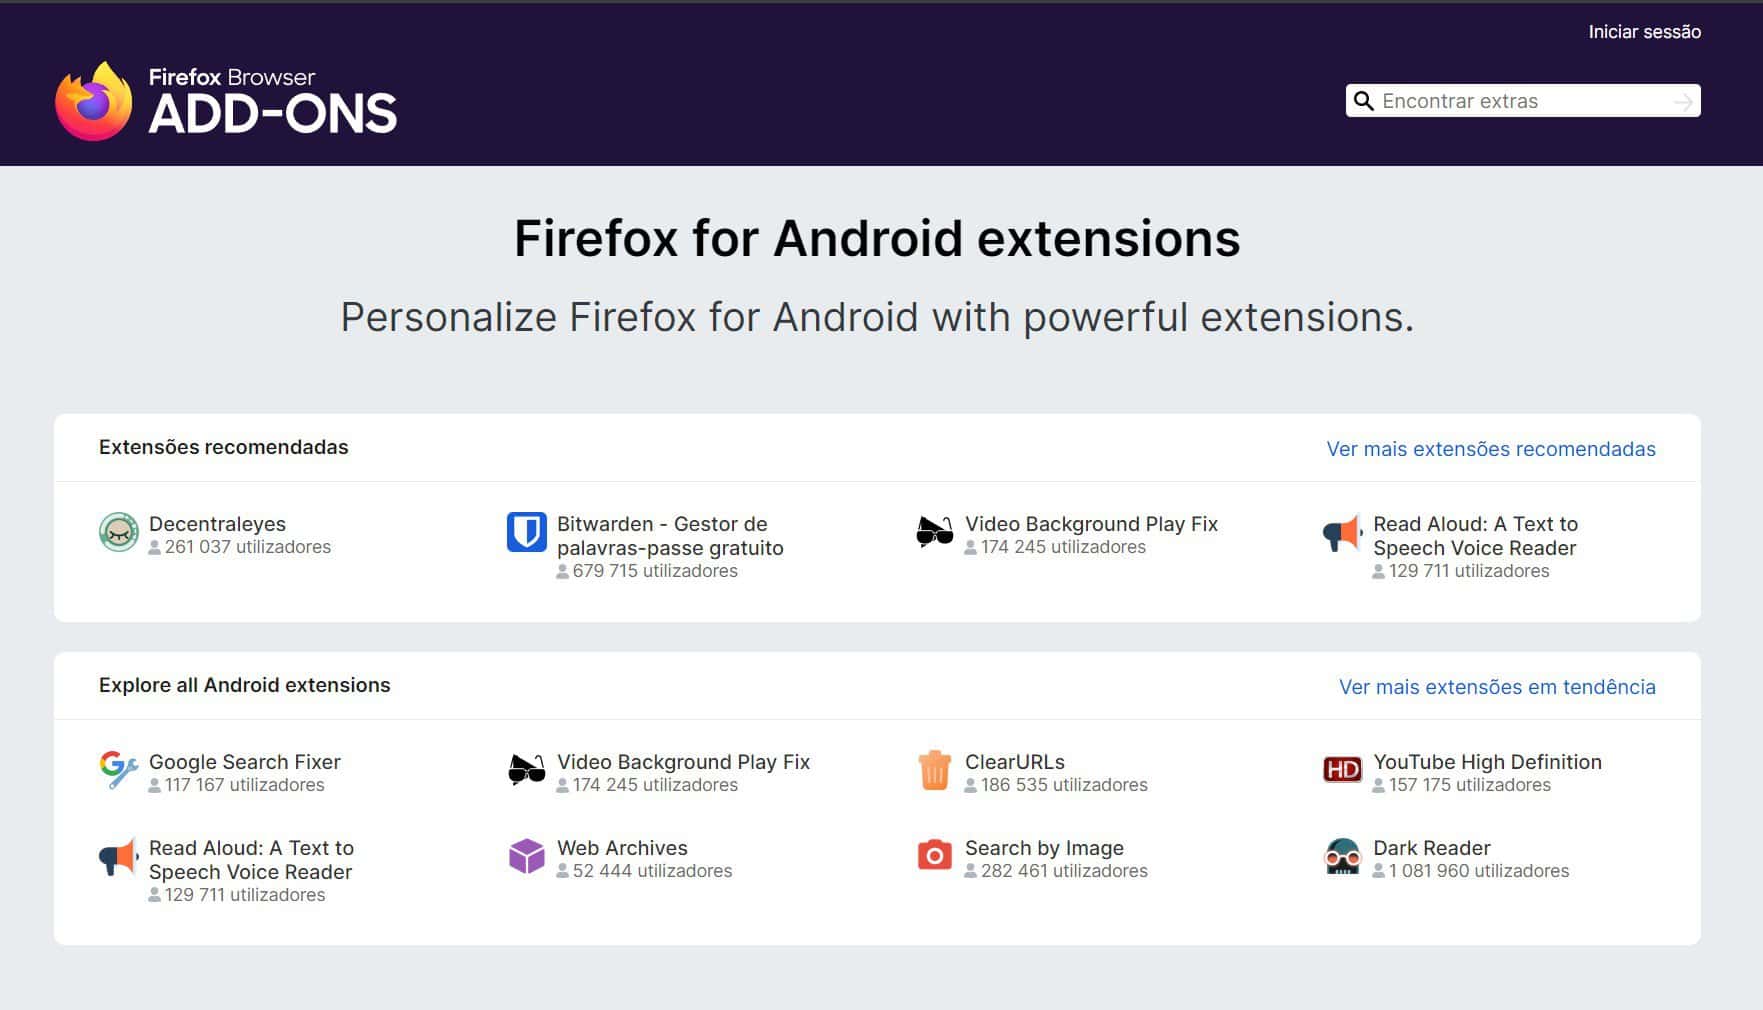Click Iniciar sessão to log in

(x=1644, y=31)
